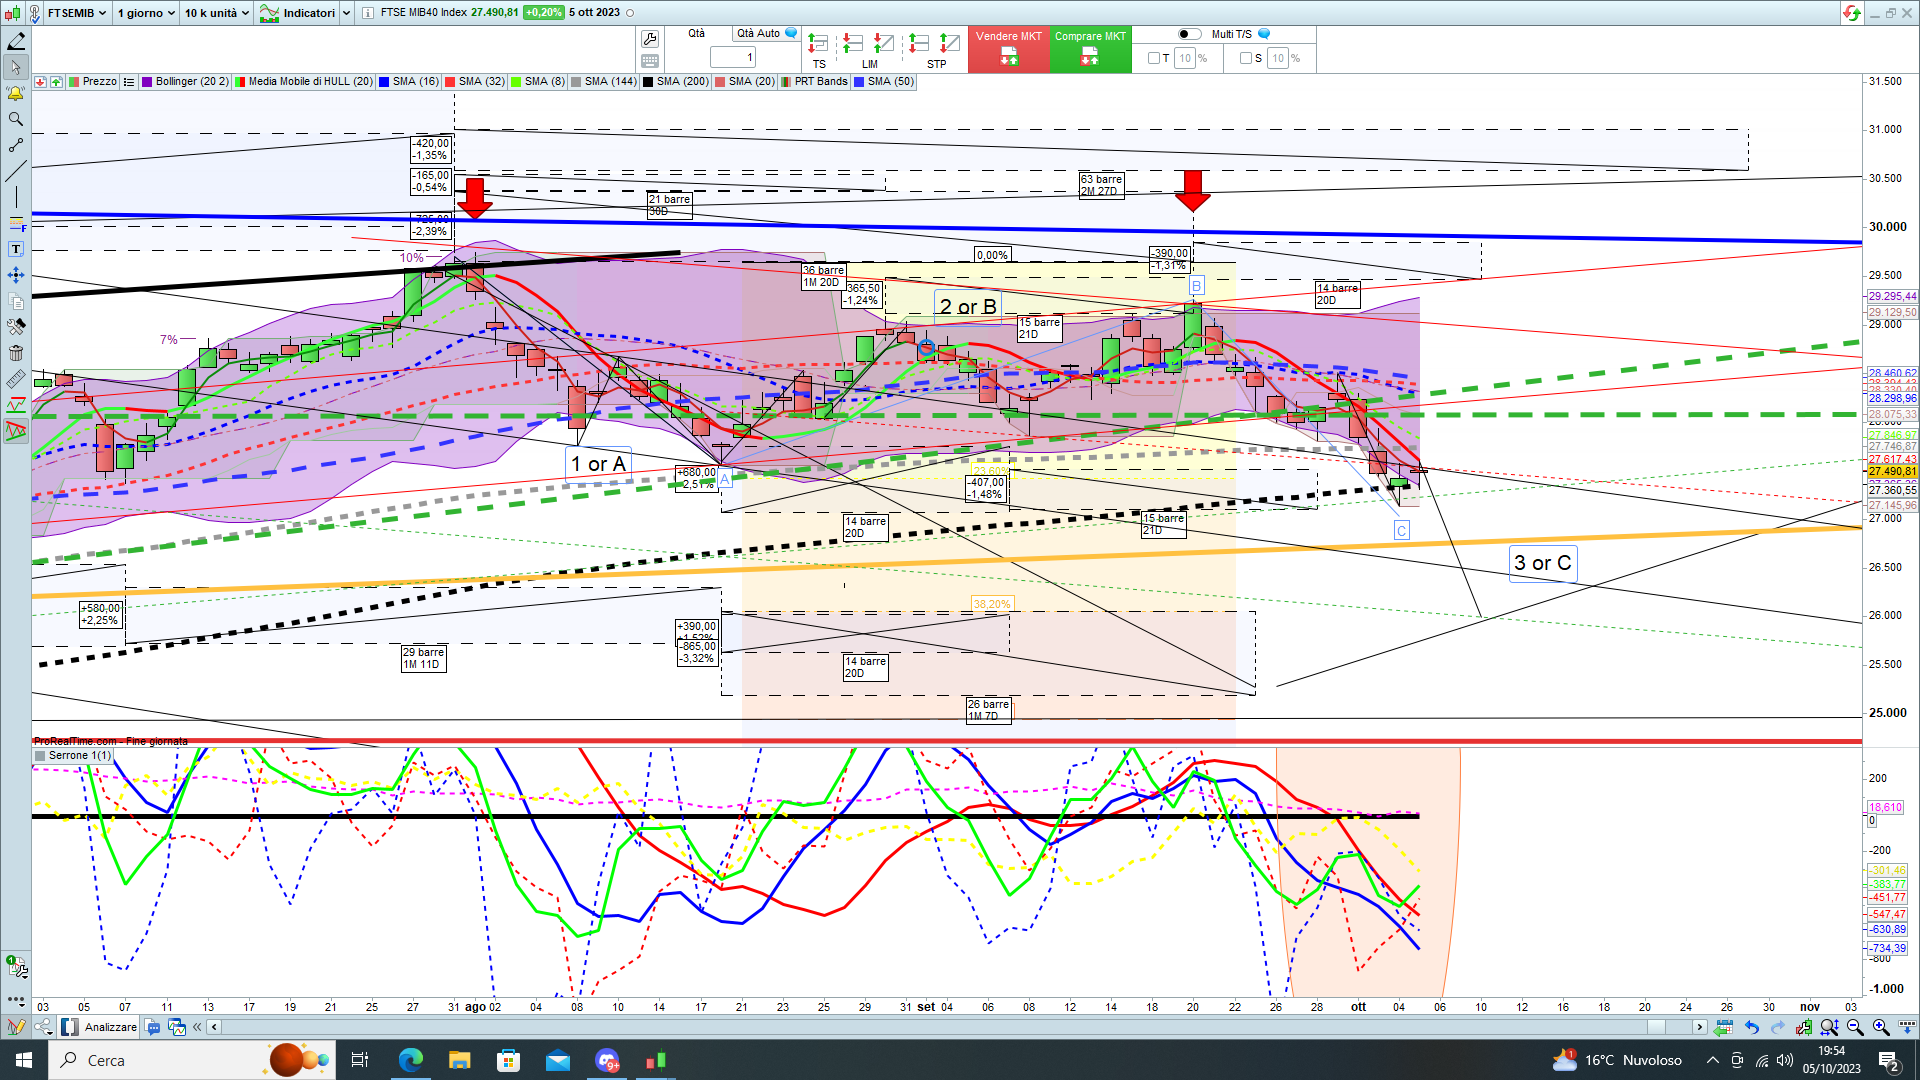Toggle the Multi T/S switch
The width and height of the screenshot is (1920, 1080).
click(x=1189, y=34)
